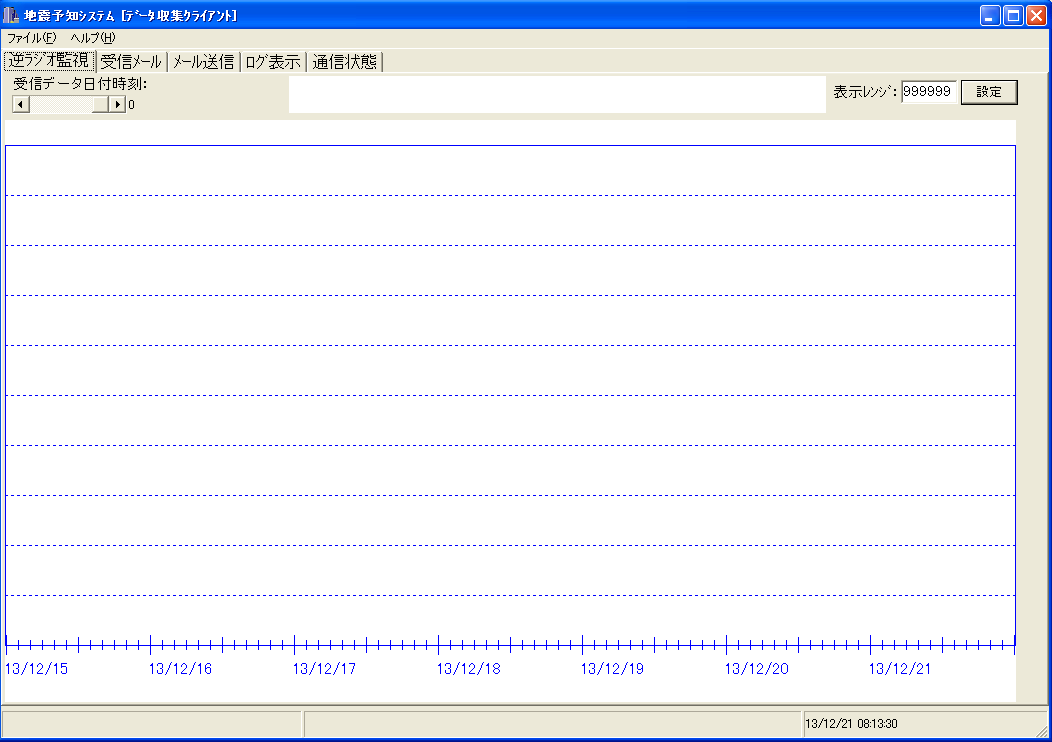Maximize the 地震予知システム window
This screenshot has height=742, width=1052.
[x=1013, y=15]
